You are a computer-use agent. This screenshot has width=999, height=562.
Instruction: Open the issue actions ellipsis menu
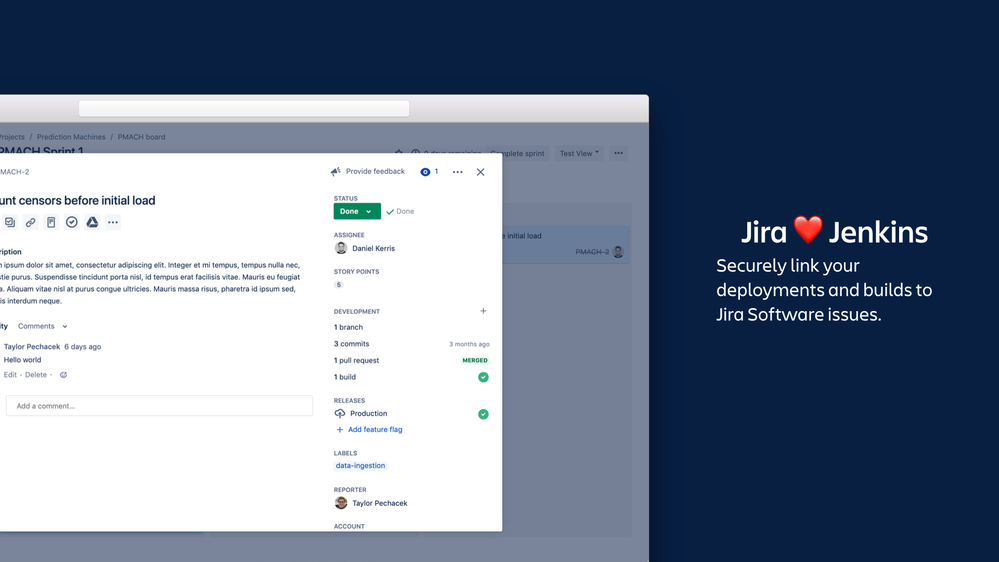click(457, 172)
